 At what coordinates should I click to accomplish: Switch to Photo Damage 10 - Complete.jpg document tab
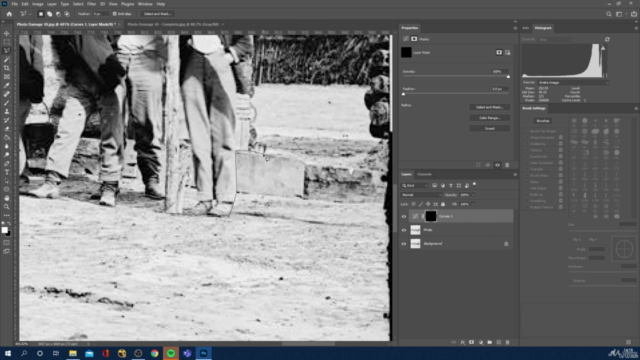(x=173, y=24)
